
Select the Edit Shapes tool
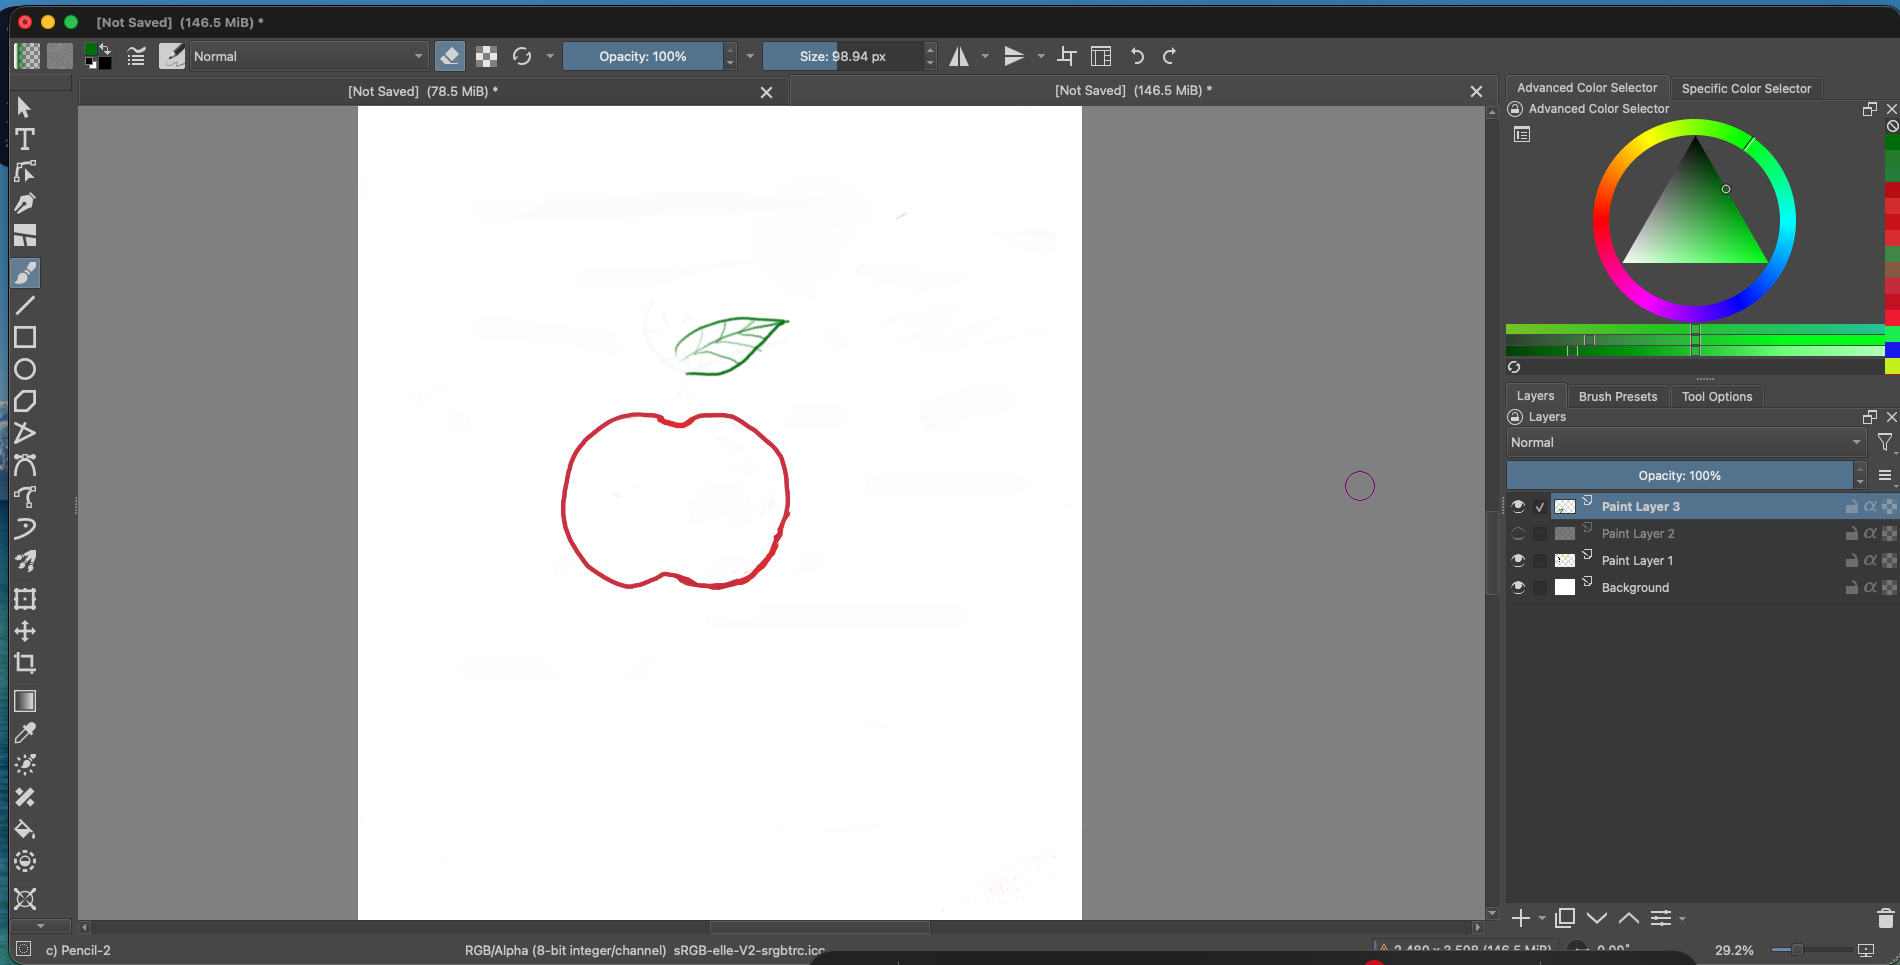pyautogui.click(x=25, y=172)
